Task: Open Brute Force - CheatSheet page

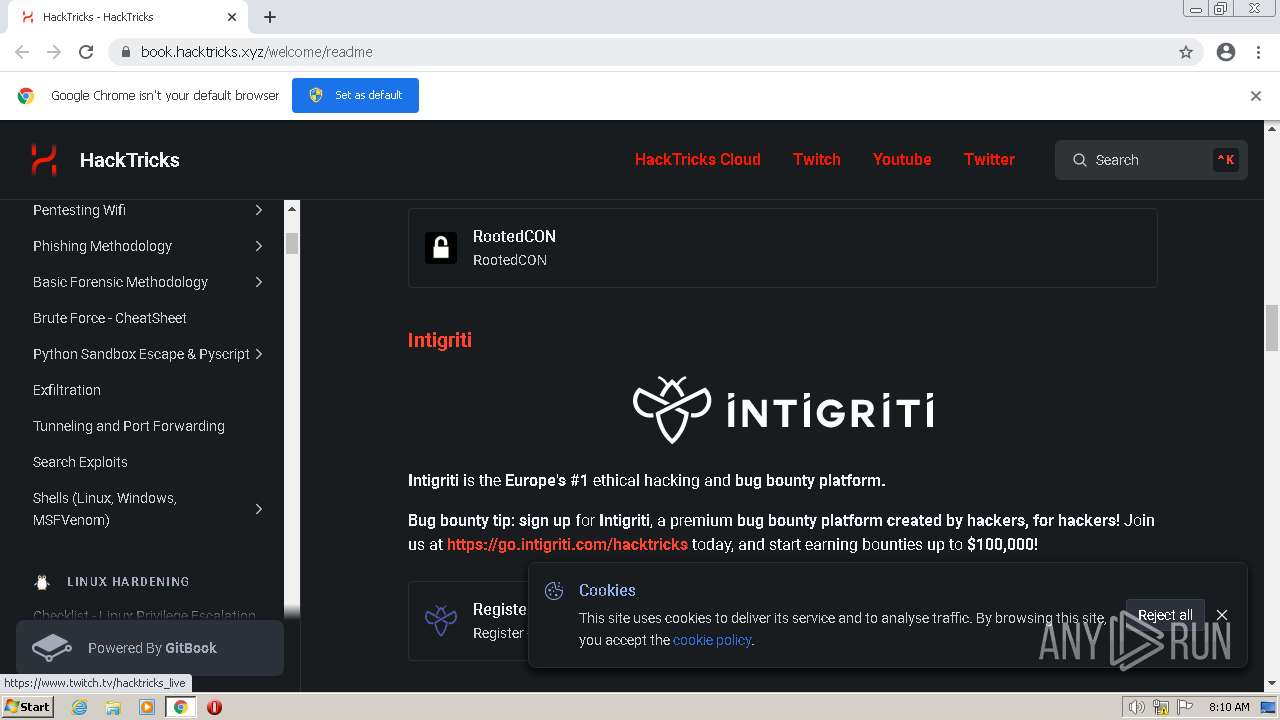Action: (110, 318)
